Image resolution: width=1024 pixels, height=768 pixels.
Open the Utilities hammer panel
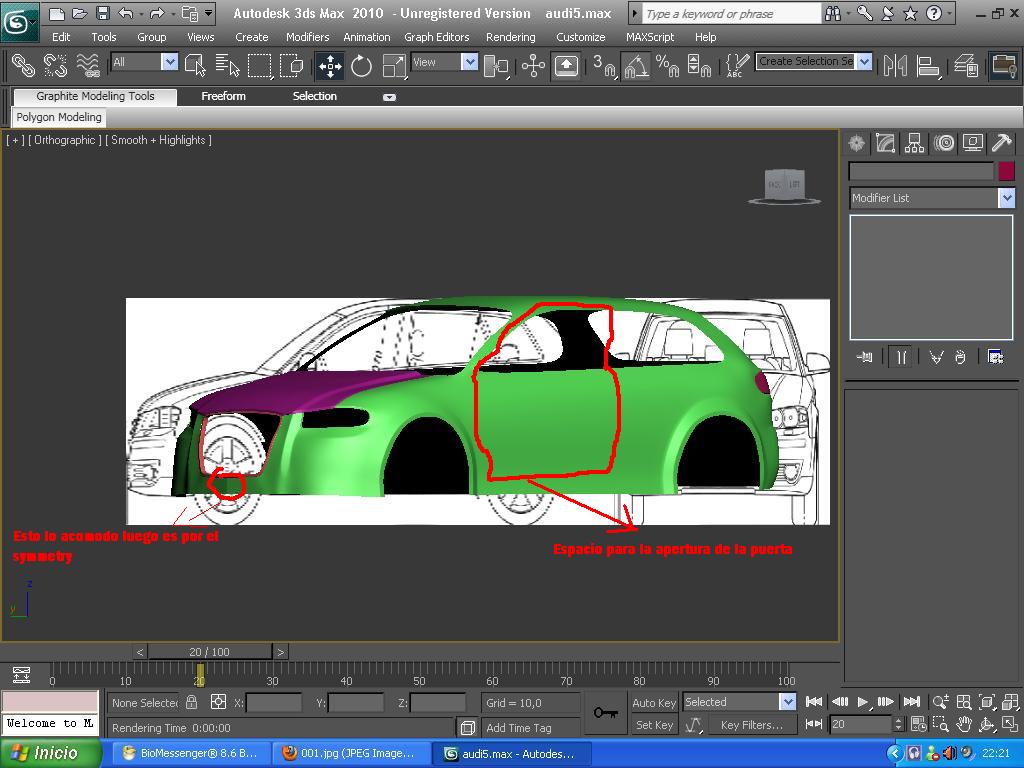pyautogui.click(x=1002, y=144)
